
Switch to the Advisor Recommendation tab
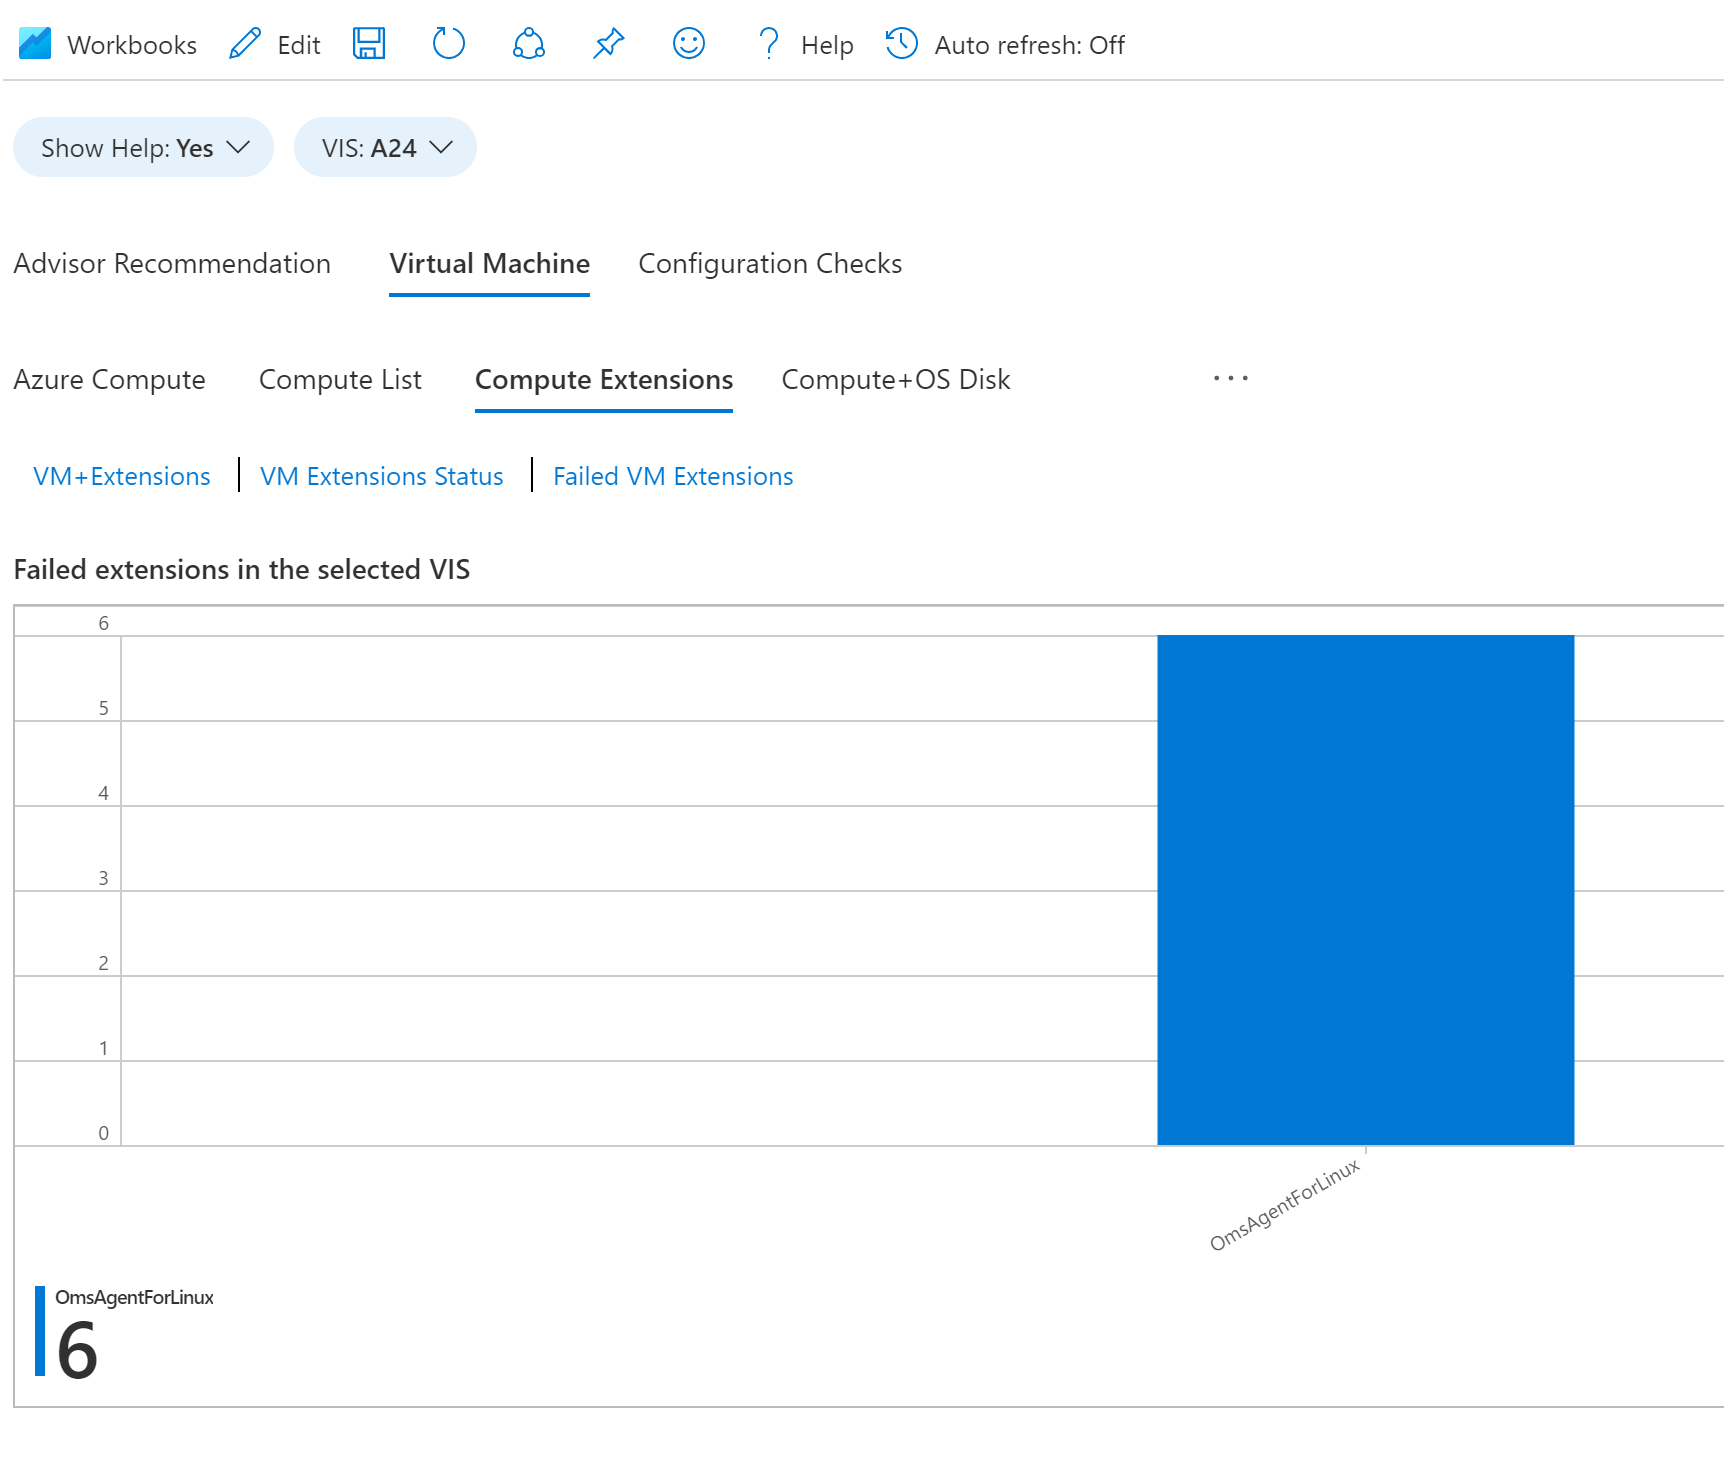point(172,263)
